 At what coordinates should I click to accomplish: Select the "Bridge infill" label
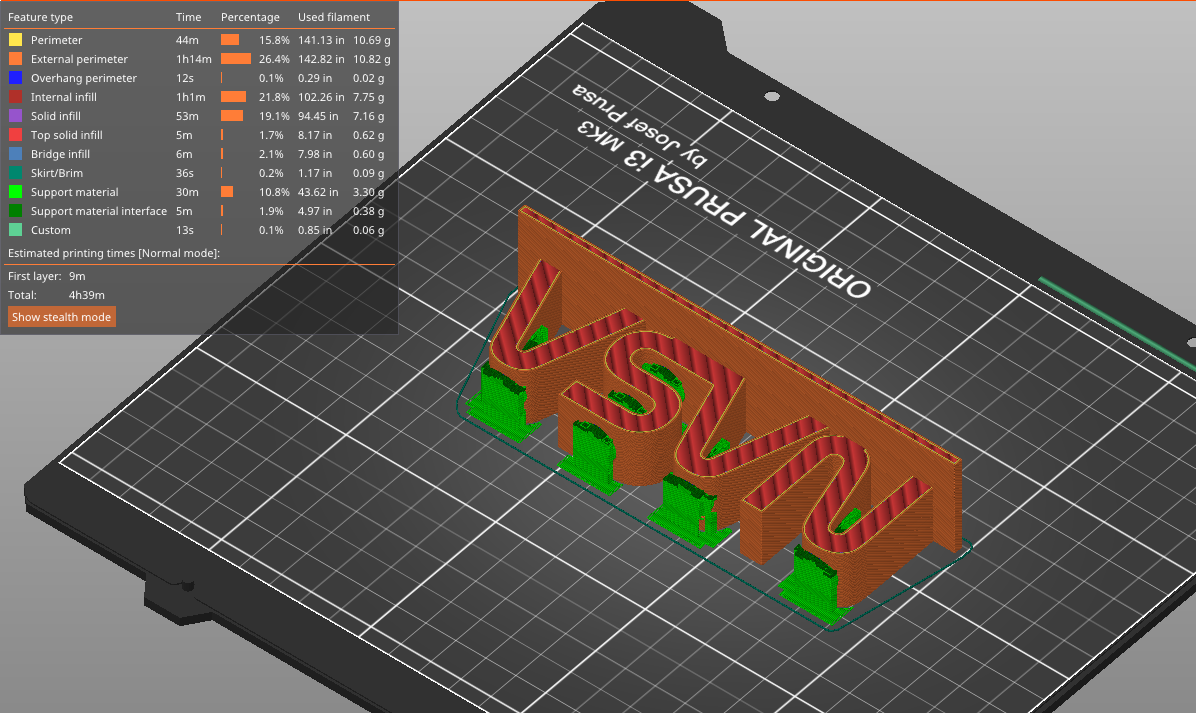click(x=60, y=154)
